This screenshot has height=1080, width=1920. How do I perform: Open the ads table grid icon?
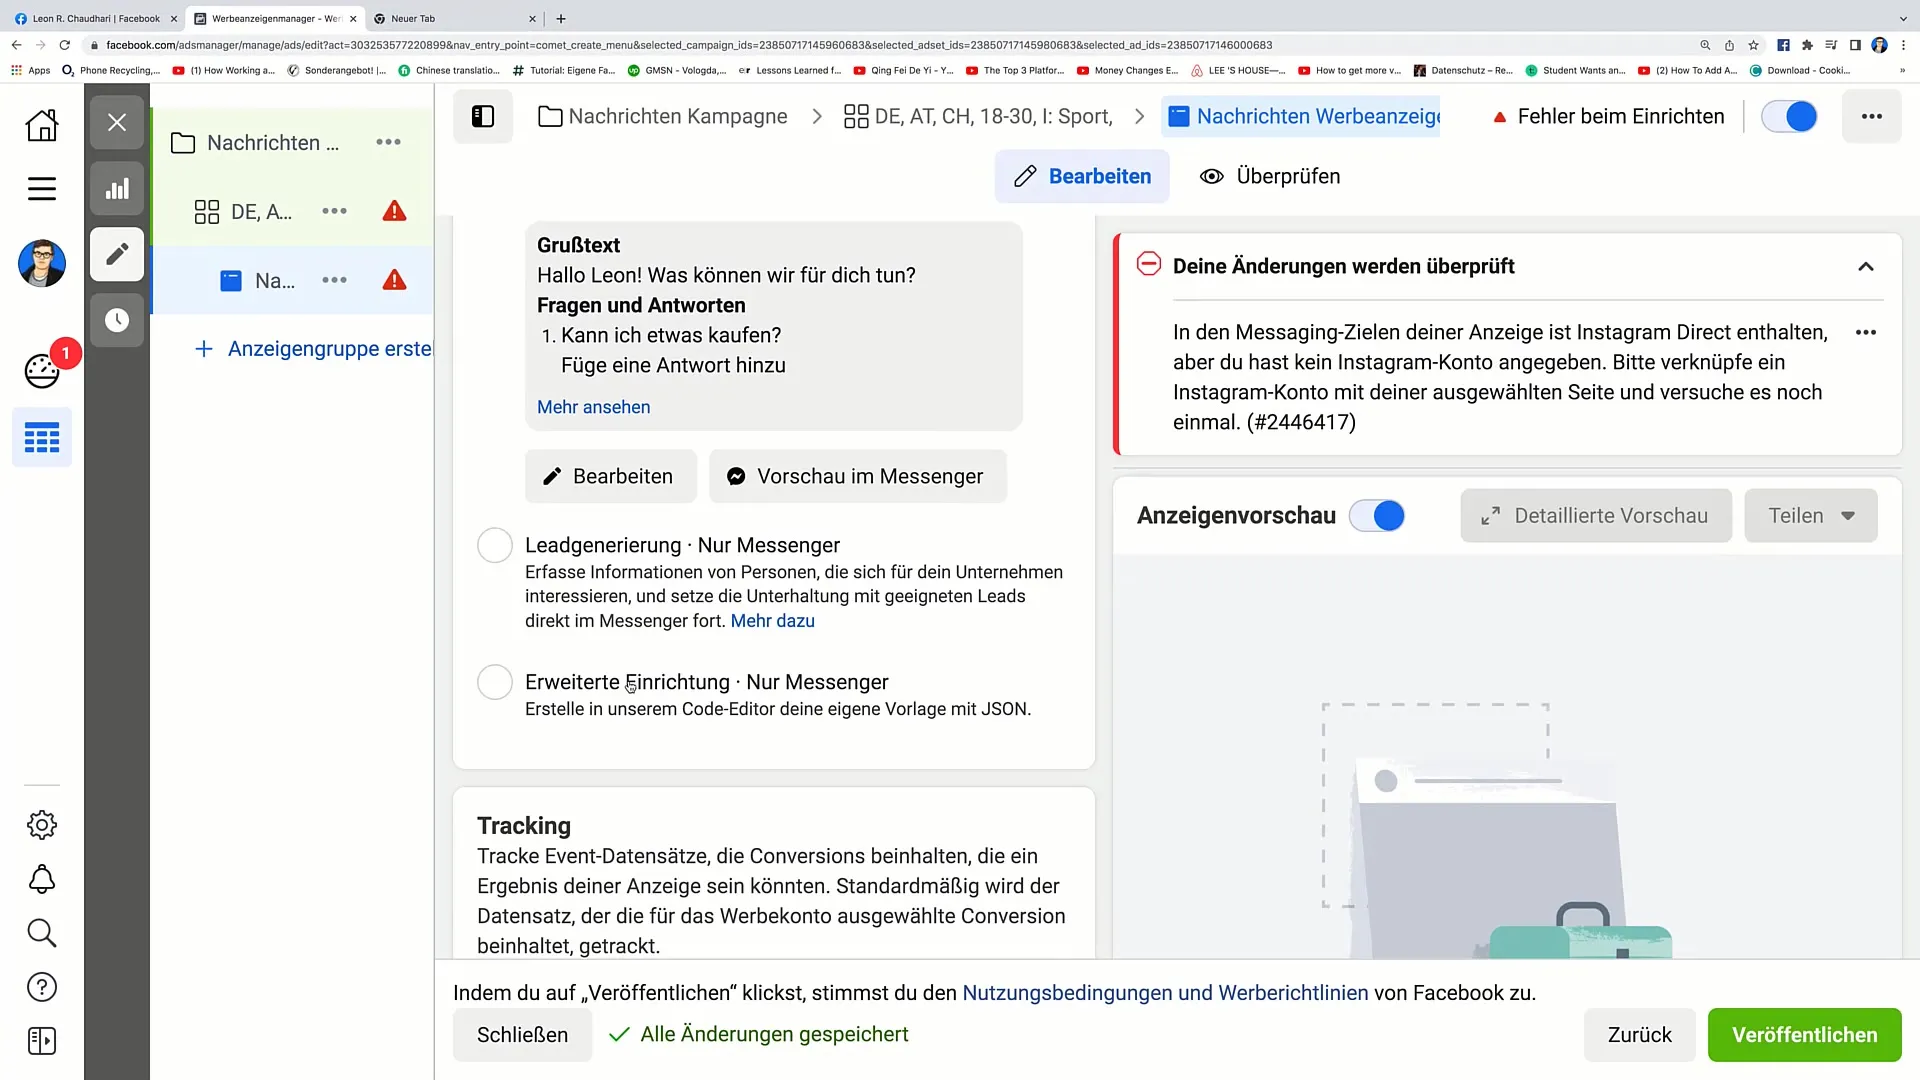coord(42,438)
